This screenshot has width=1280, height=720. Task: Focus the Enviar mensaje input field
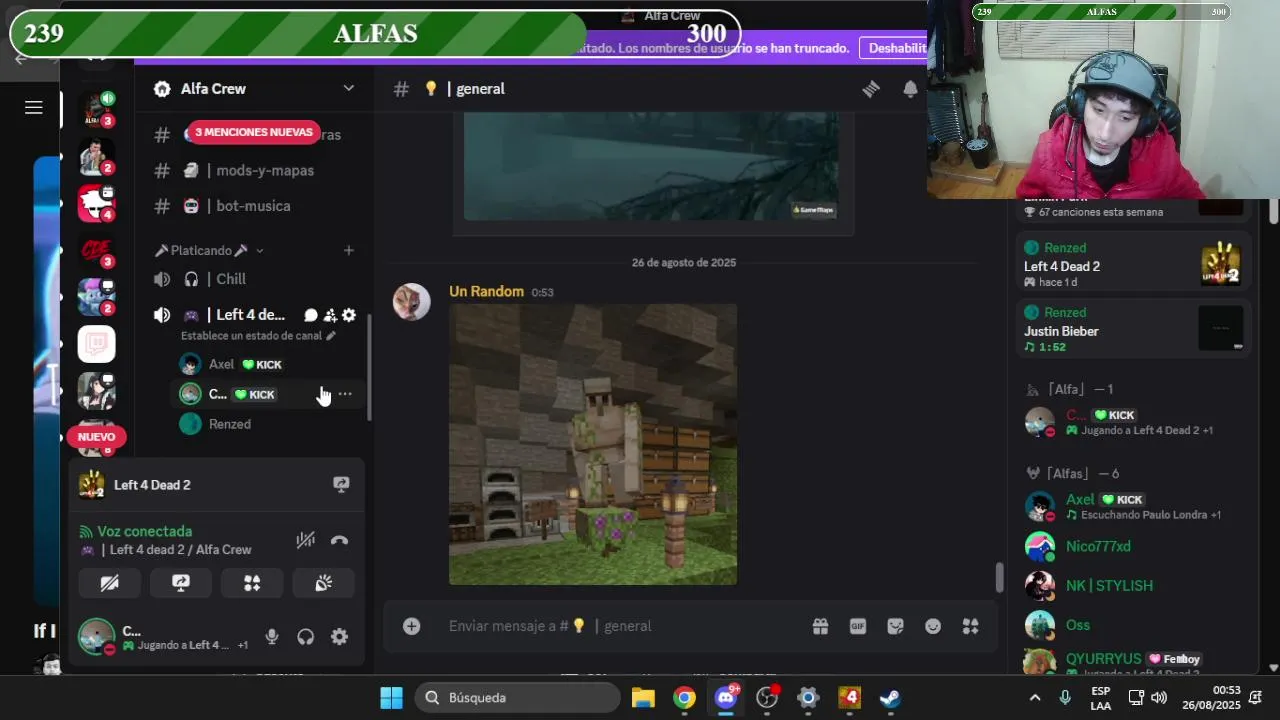pyautogui.click(x=625, y=626)
